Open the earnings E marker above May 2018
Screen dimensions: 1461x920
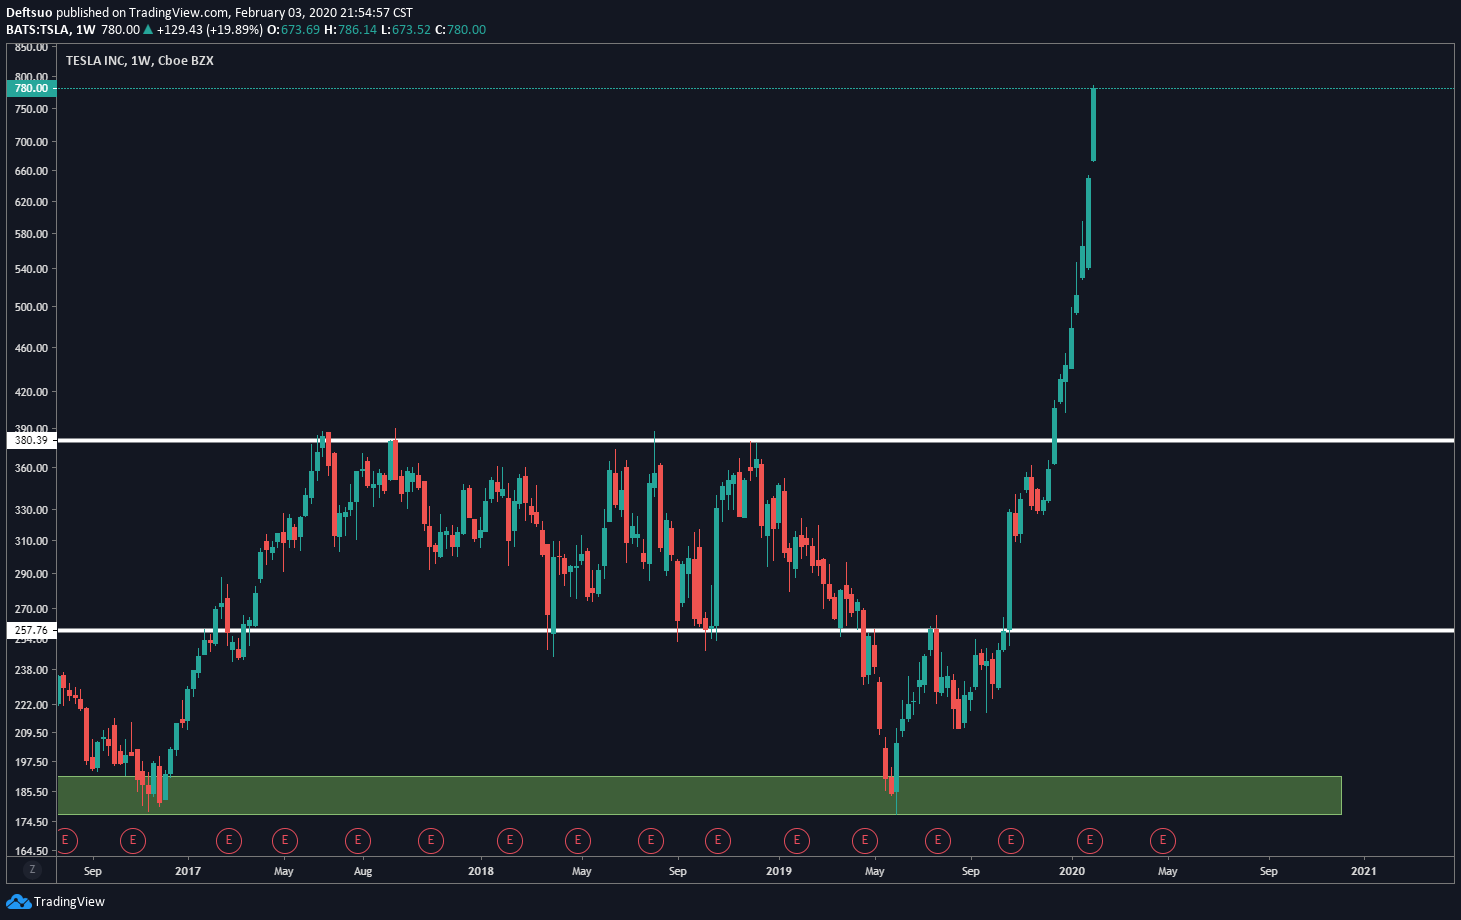pyautogui.click(x=577, y=840)
